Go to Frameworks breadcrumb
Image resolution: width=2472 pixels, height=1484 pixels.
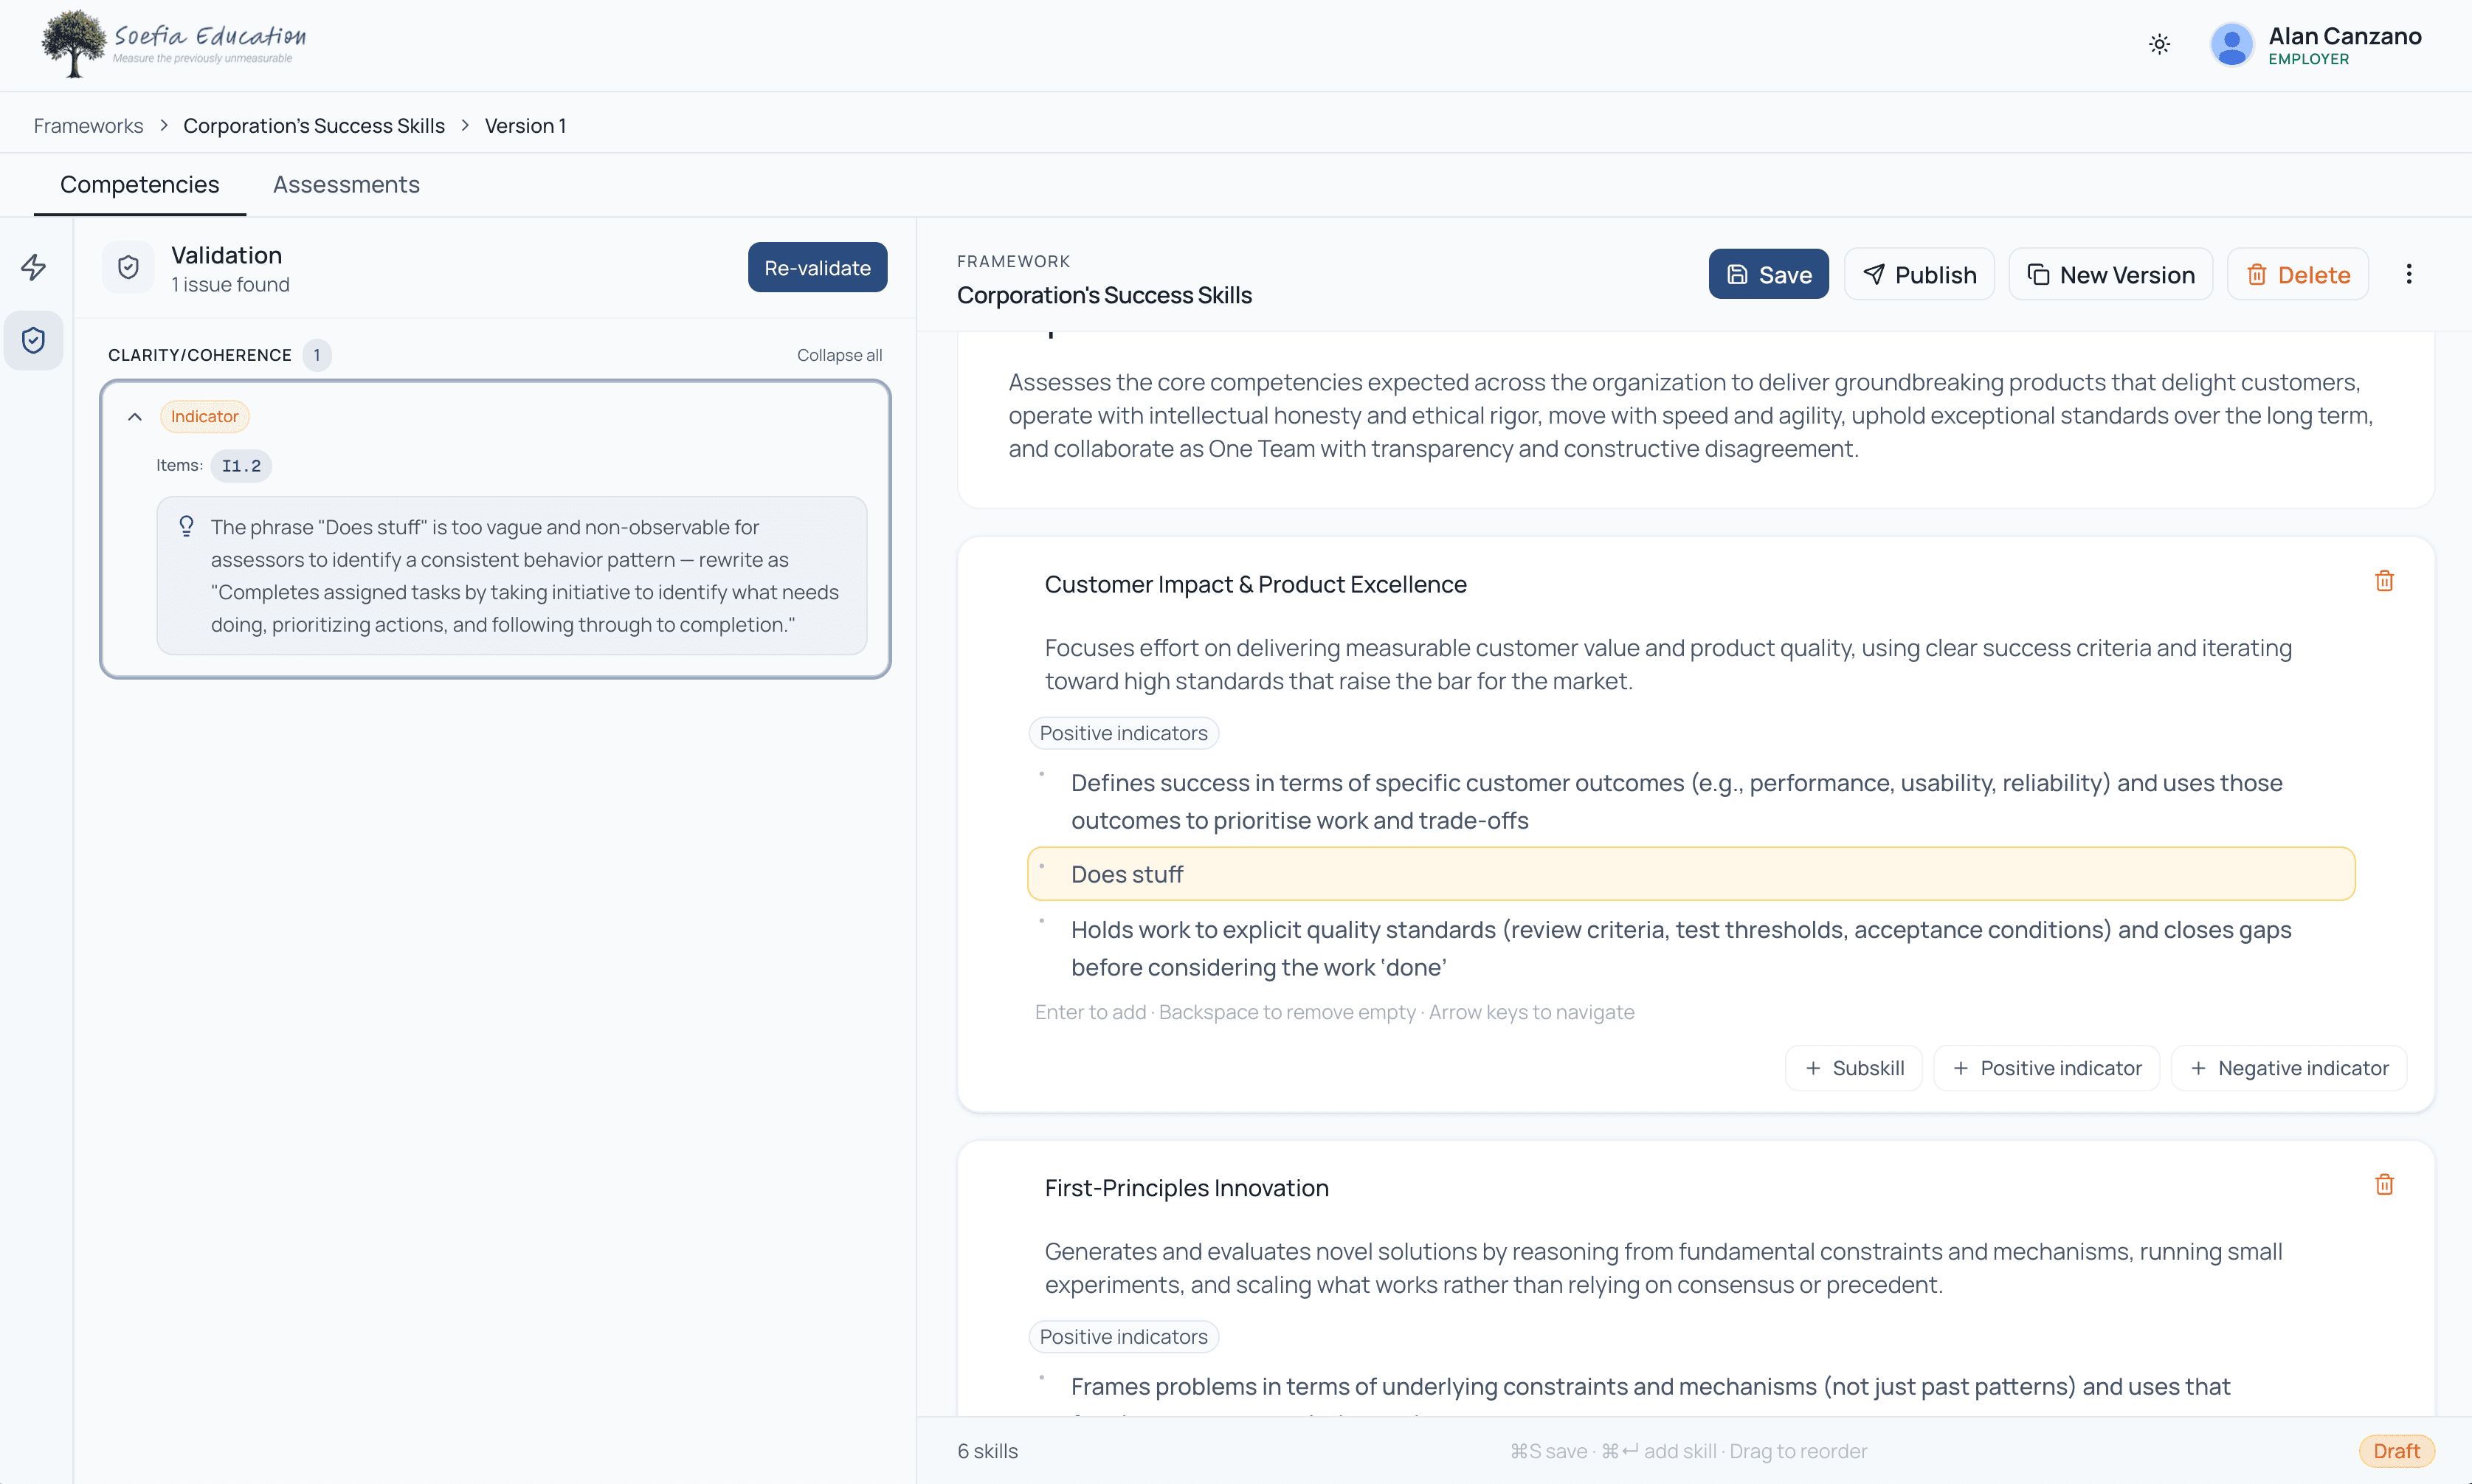tap(88, 126)
